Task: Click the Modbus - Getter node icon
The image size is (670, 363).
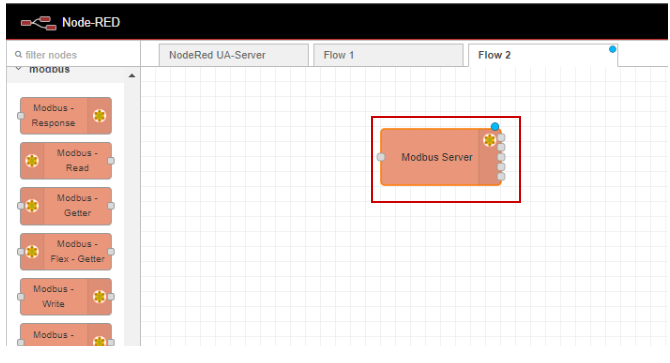Action: click(x=32, y=206)
